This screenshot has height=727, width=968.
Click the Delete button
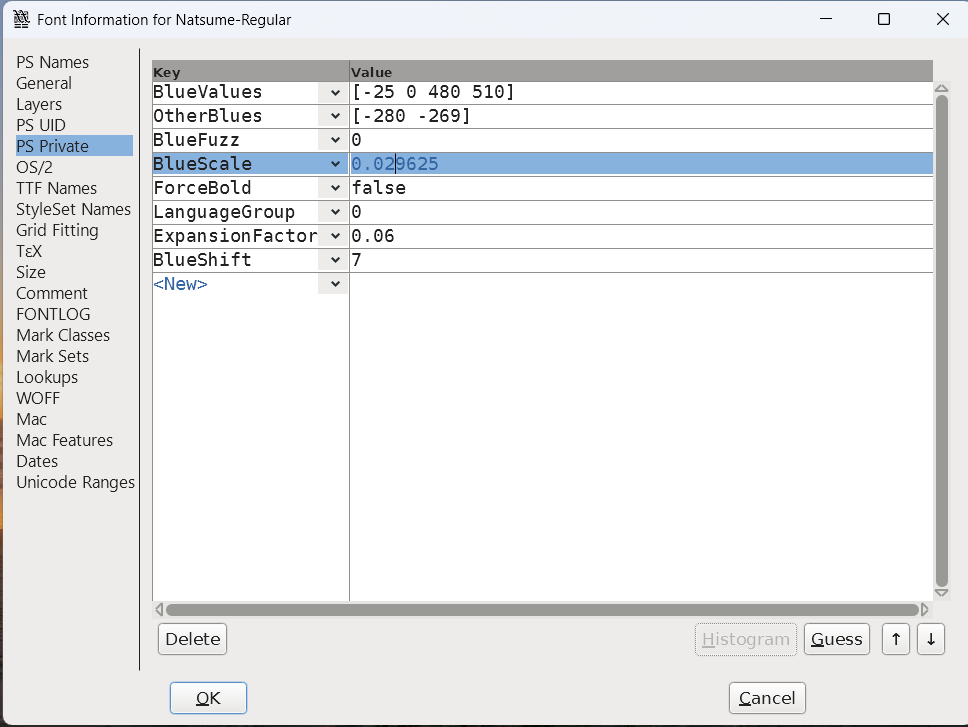click(x=192, y=638)
